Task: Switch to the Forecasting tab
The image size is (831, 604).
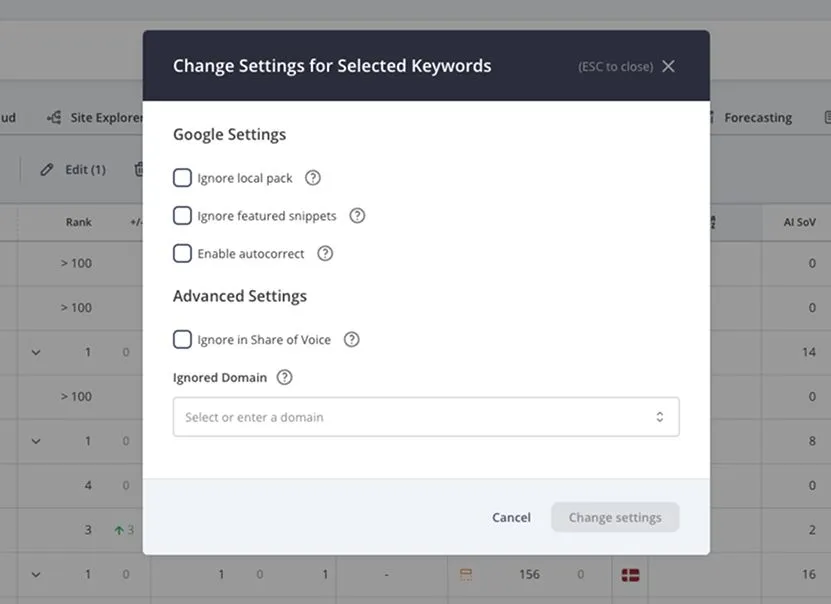Action: coord(759,117)
